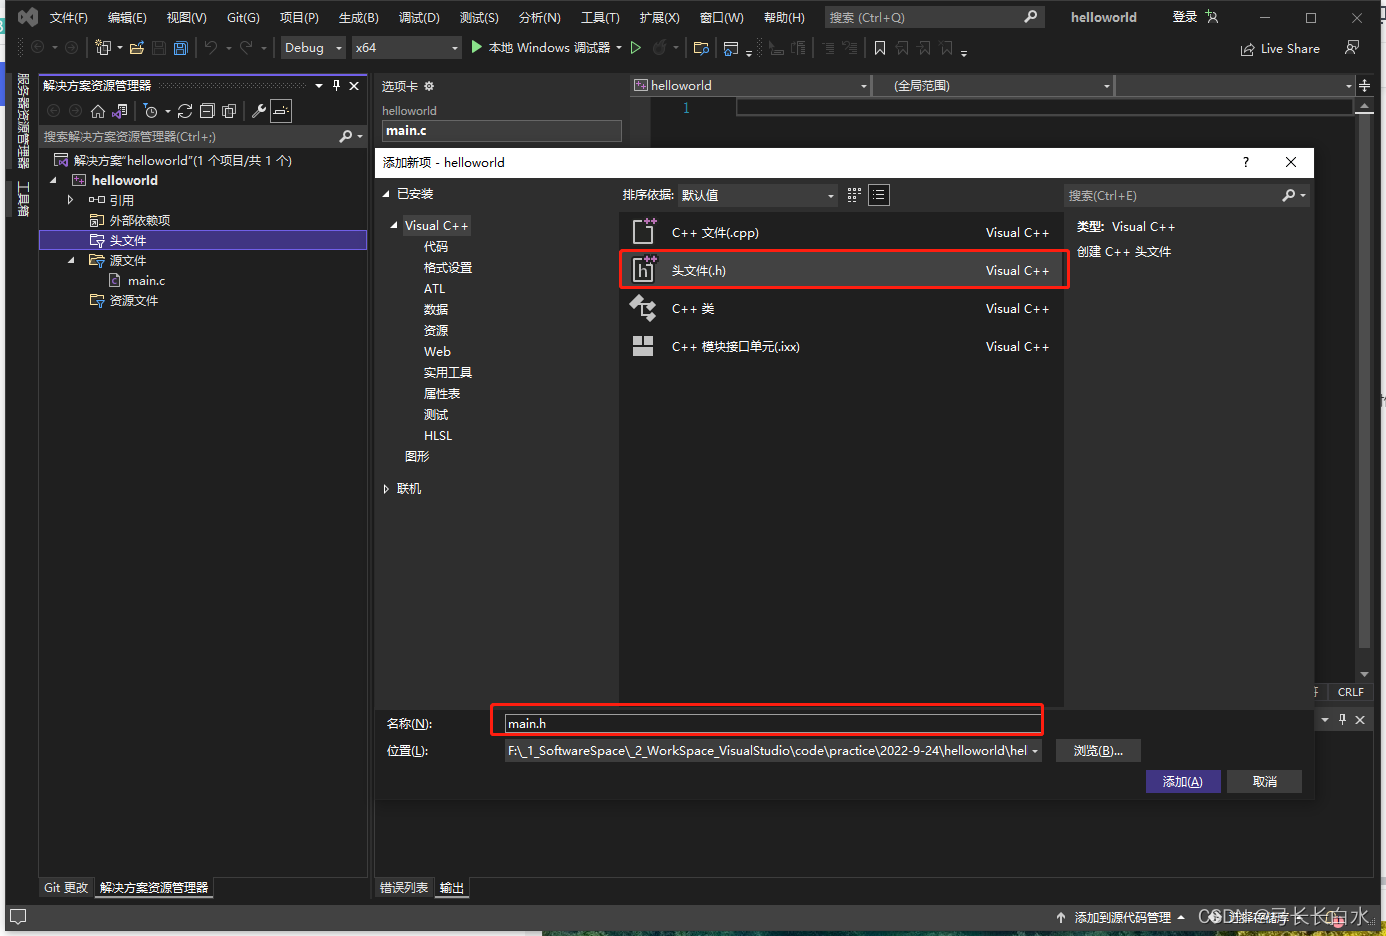Open the x64 platform dropdown

pyautogui.click(x=407, y=47)
